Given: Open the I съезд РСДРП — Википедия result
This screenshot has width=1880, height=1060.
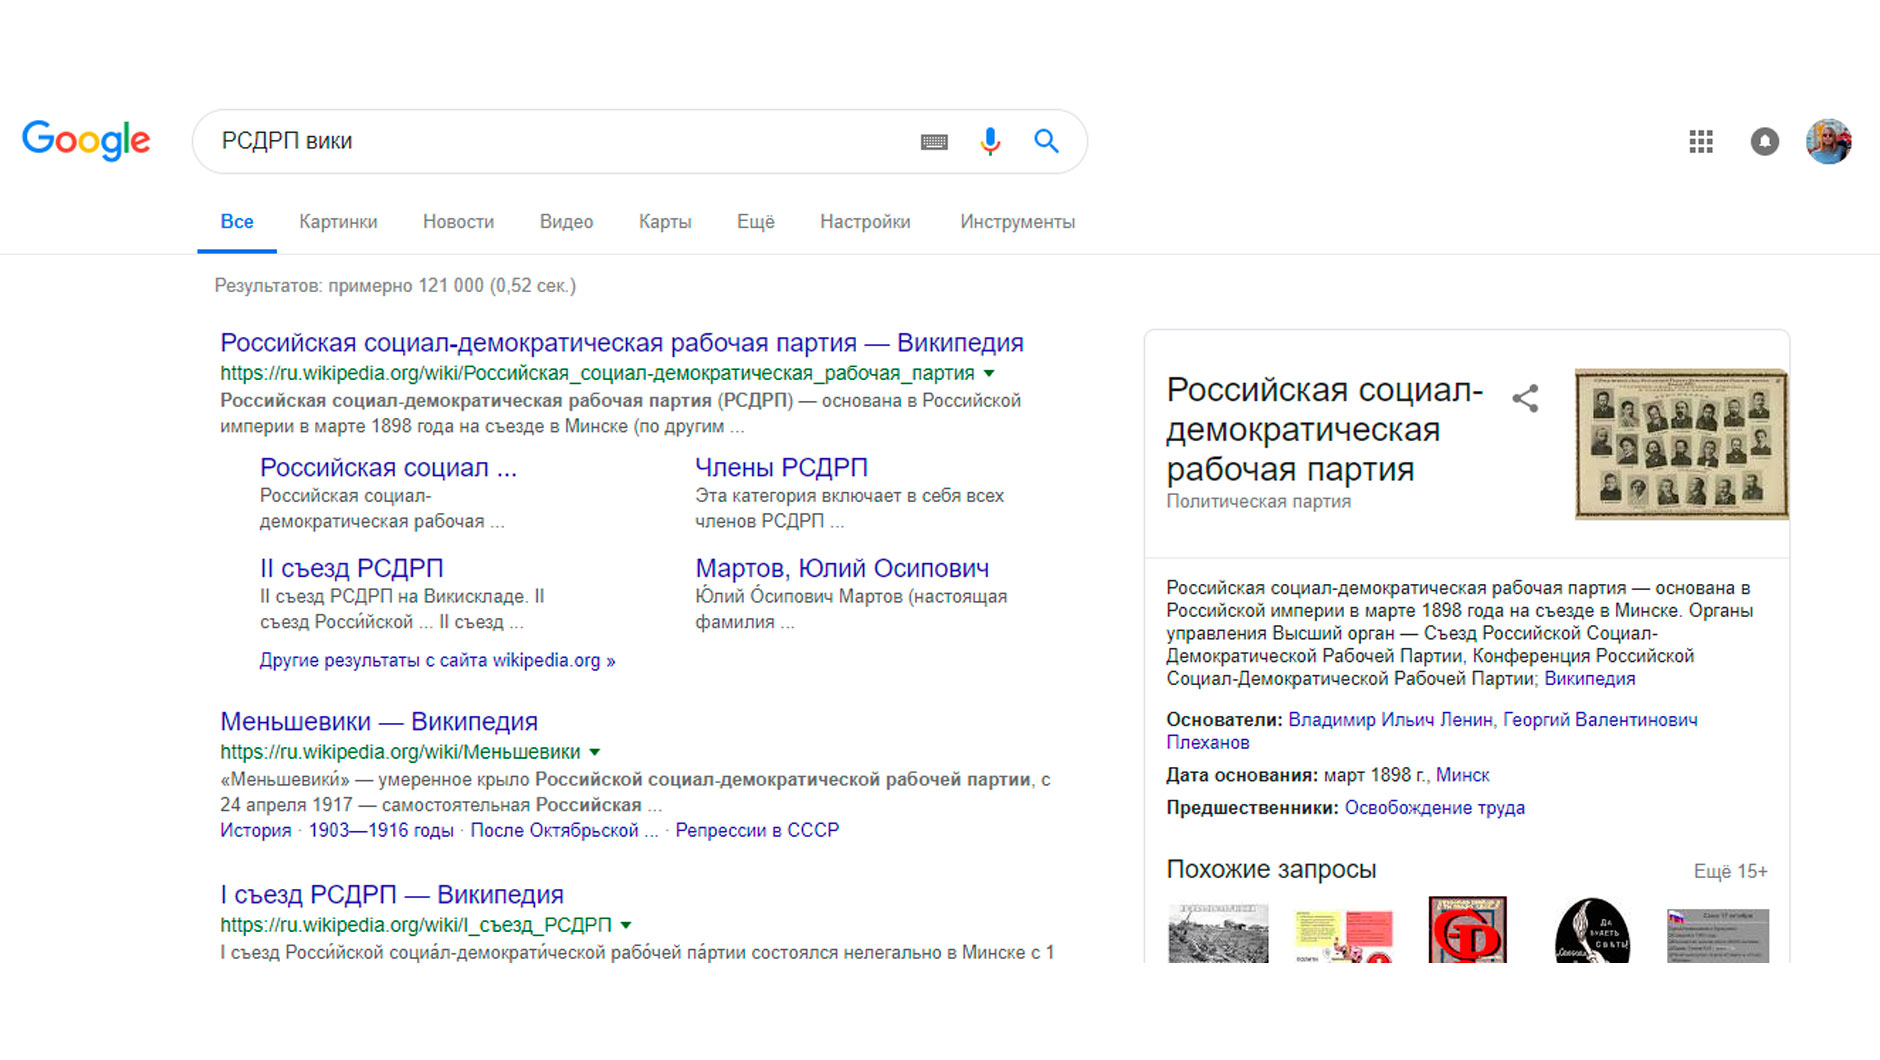Looking at the screenshot, I should pos(392,894).
